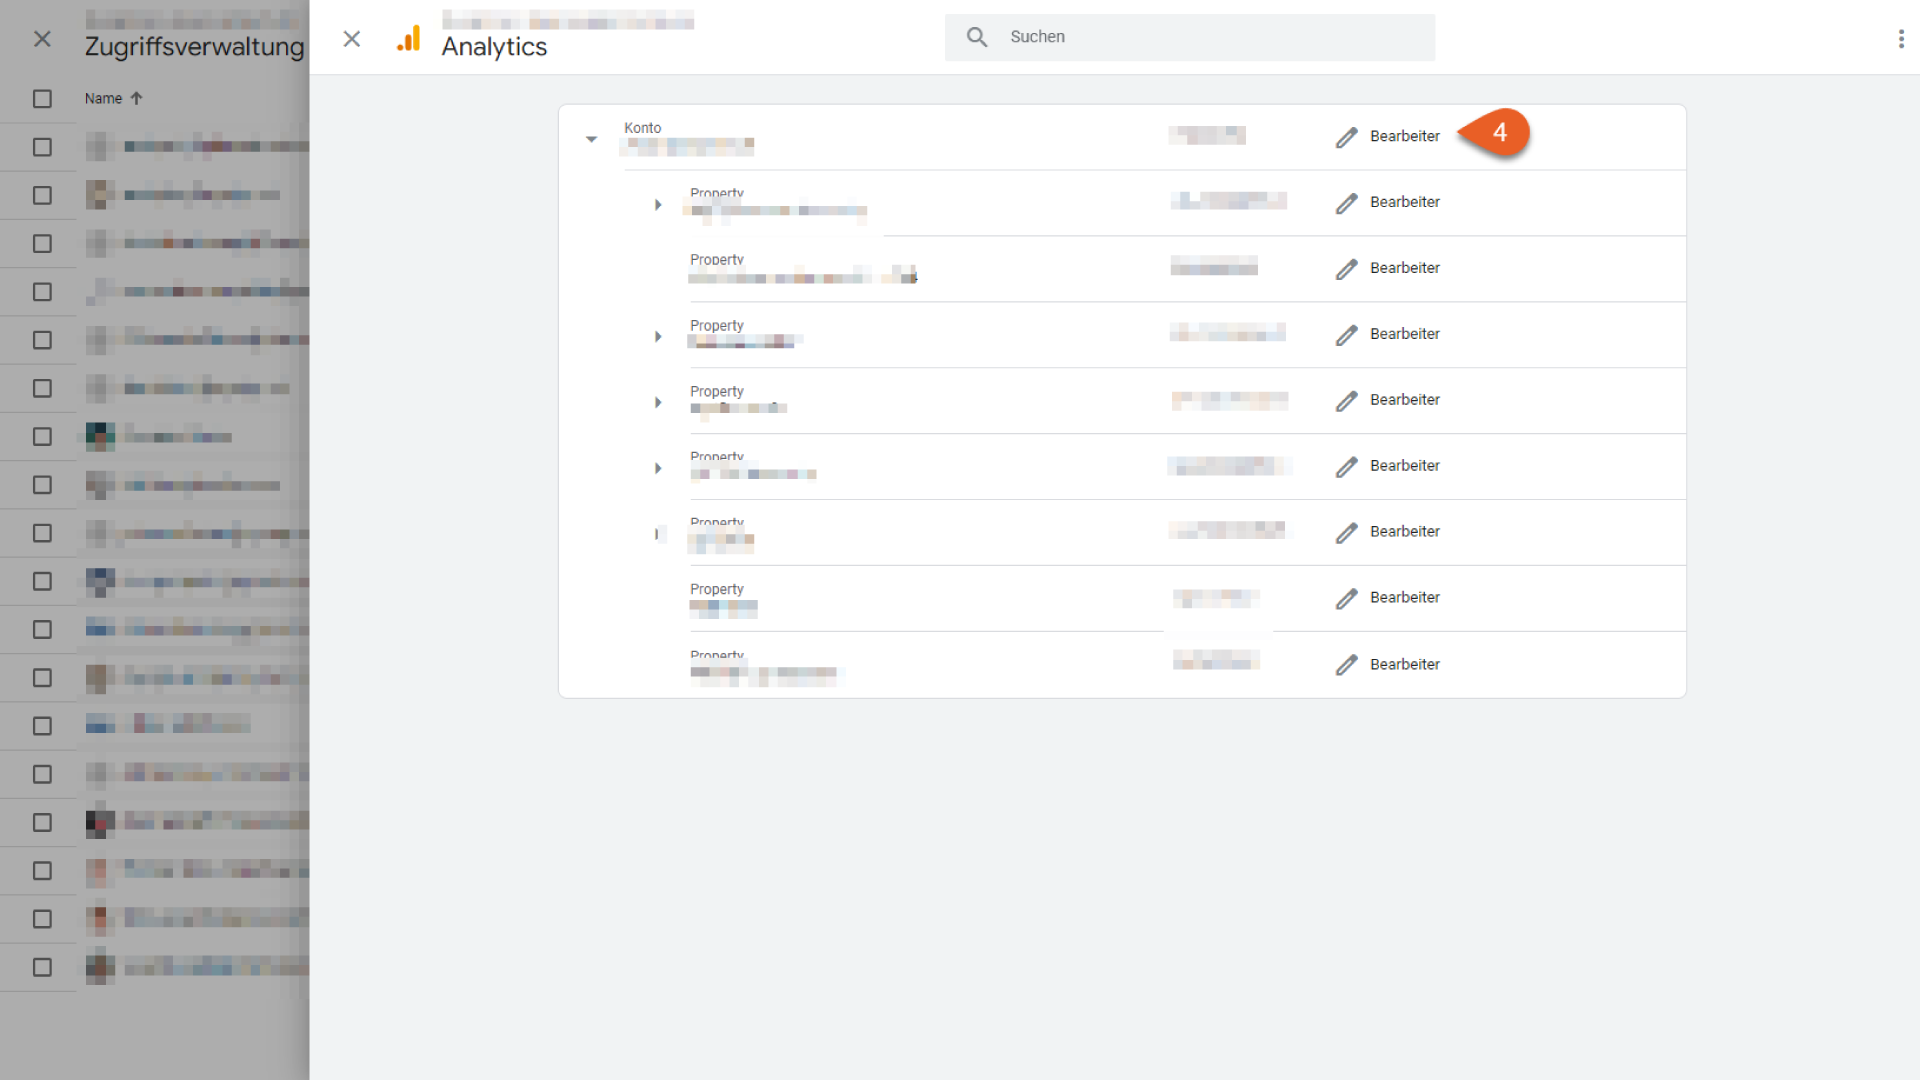The image size is (1920, 1080).
Task: Expand the first Property tree item
Action: click(x=657, y=204)
